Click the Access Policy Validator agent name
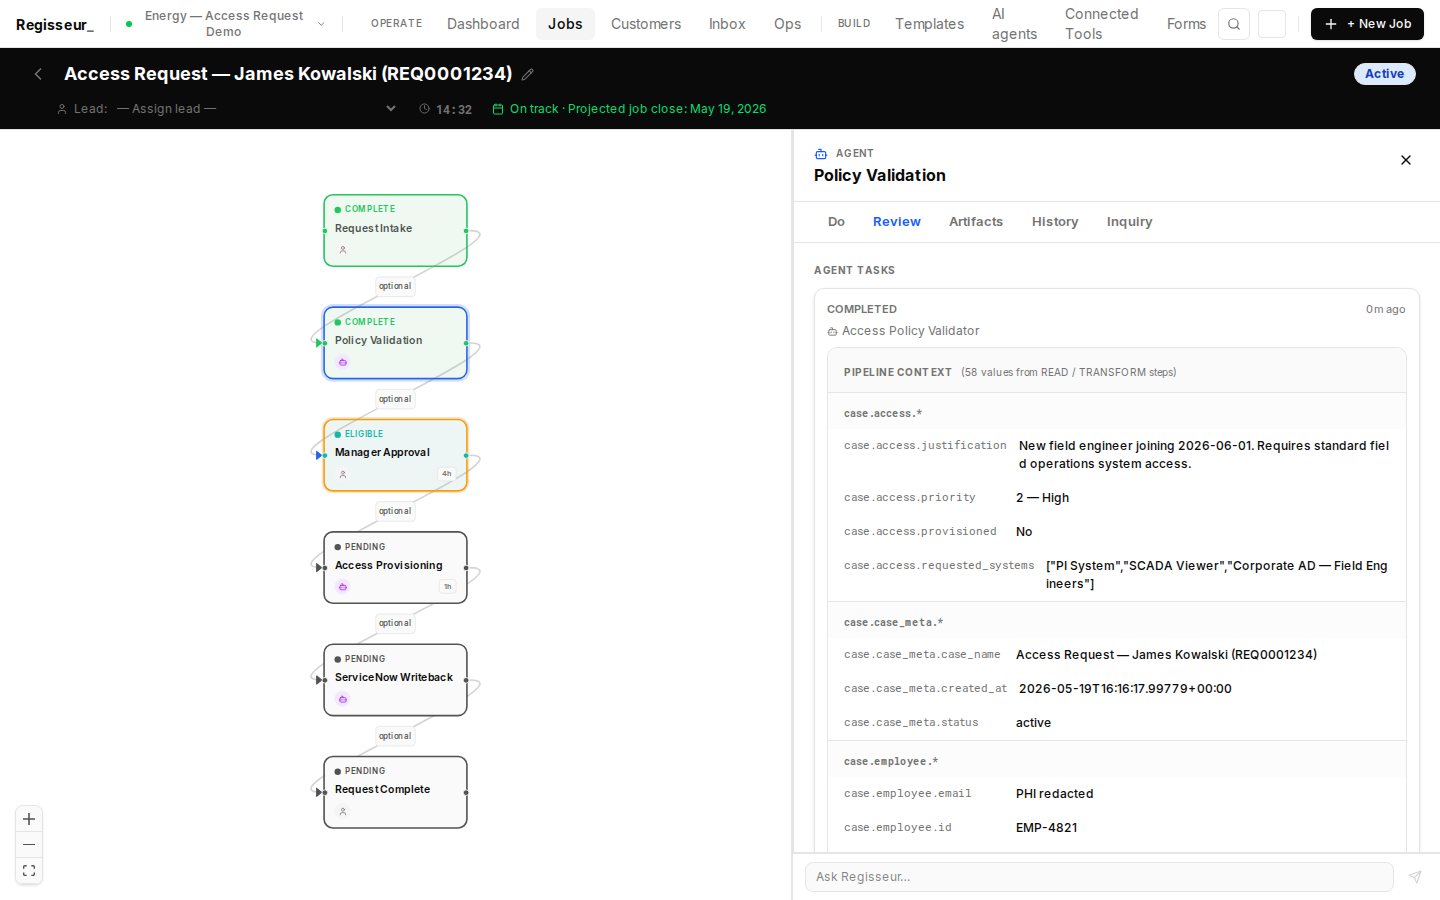 (x=910, y=331)
